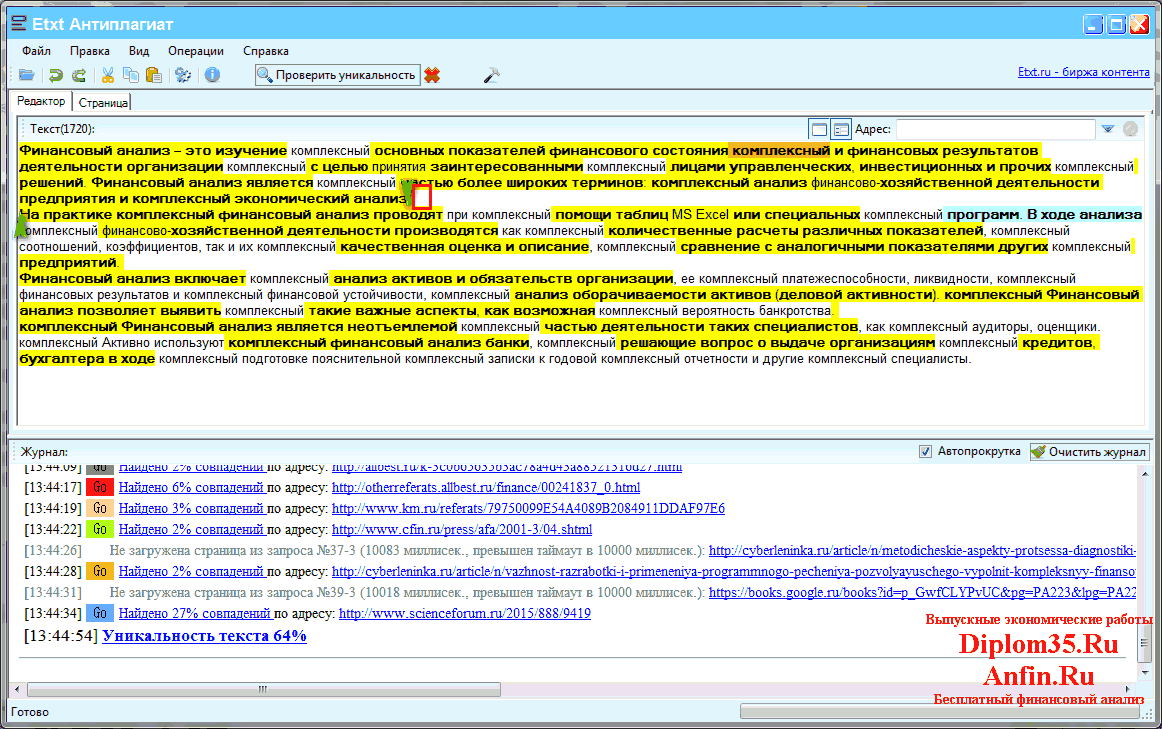The width and height of the screenshot is (1162, 729).
Task: Click the Очистить журнал button
Action: 1089,452
